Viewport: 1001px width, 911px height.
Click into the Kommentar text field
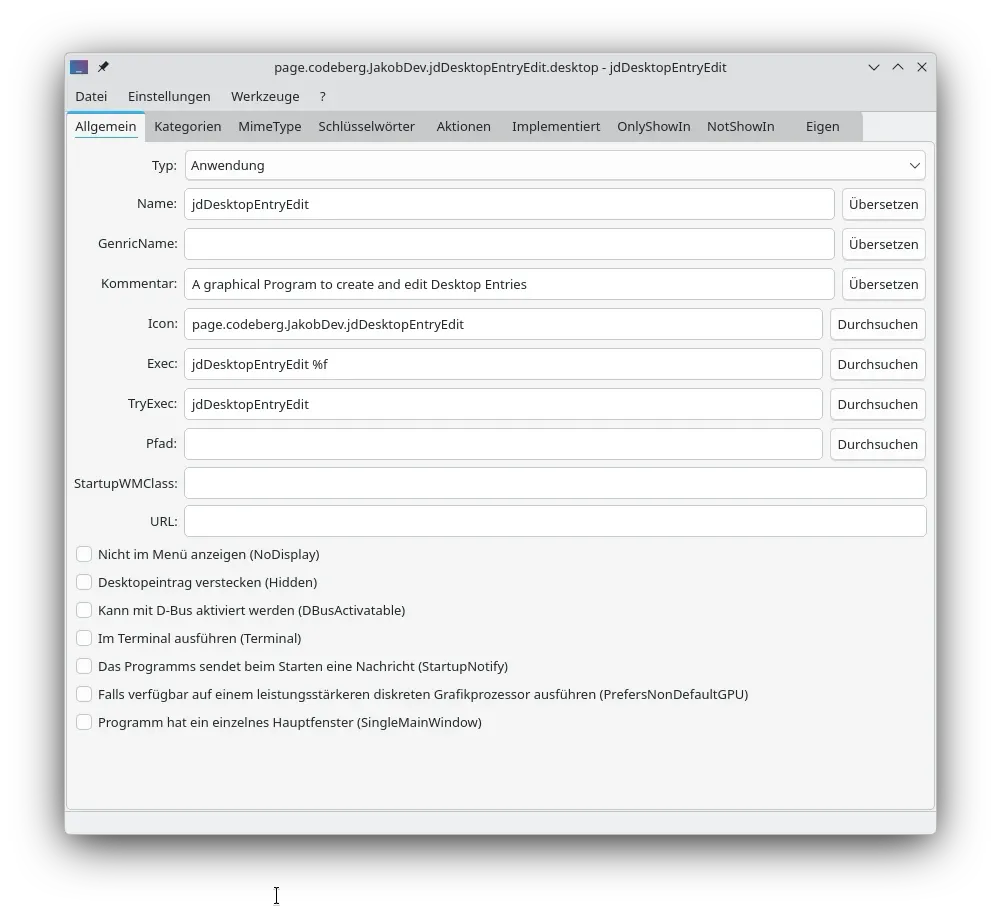[x=509, y=284]
